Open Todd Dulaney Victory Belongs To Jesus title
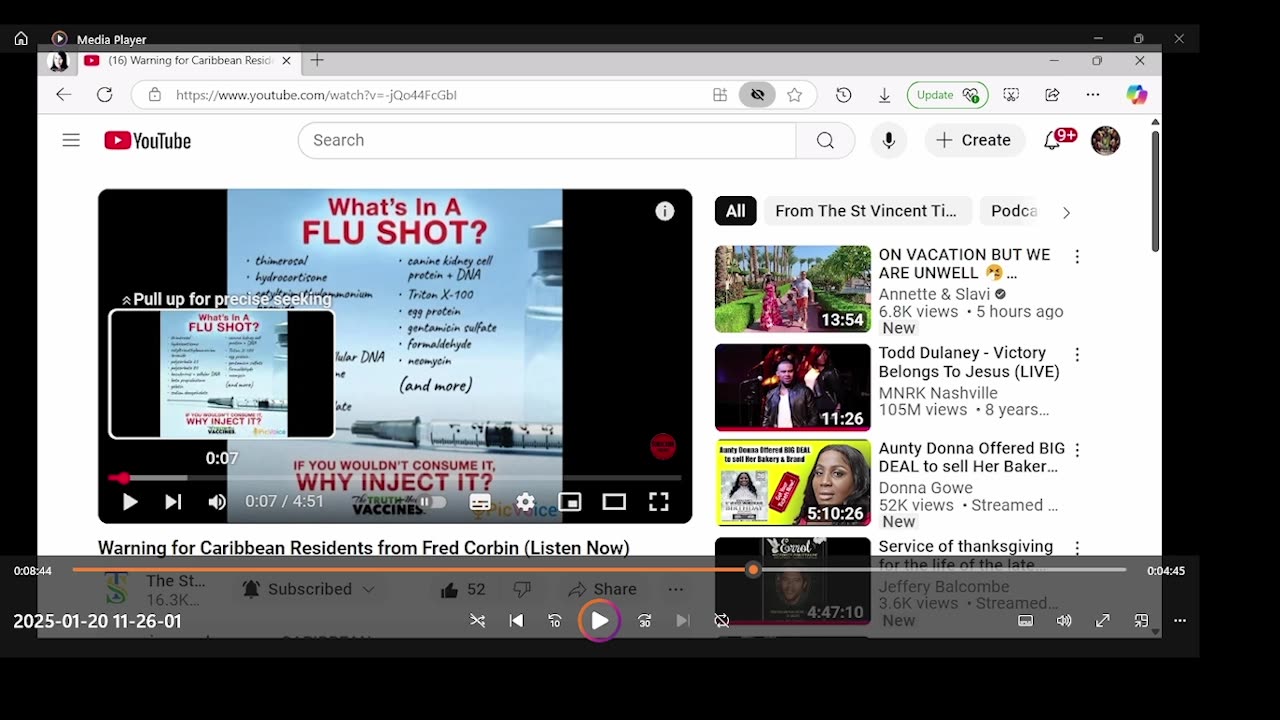The height and width of the screenshot is (720, 1280). tap(969, 362)
